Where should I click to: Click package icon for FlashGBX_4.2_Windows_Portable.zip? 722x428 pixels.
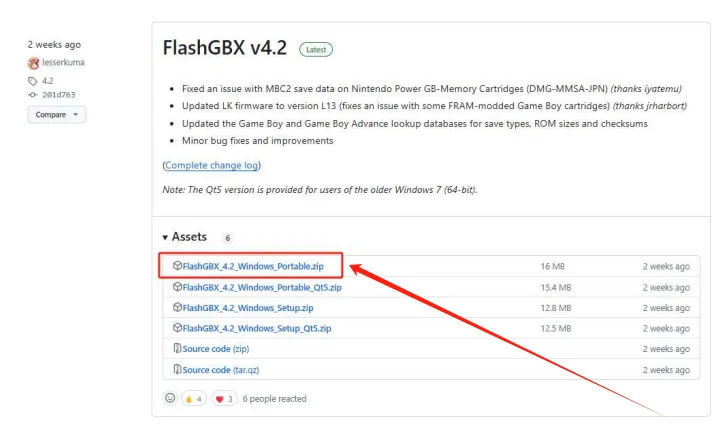177,266
